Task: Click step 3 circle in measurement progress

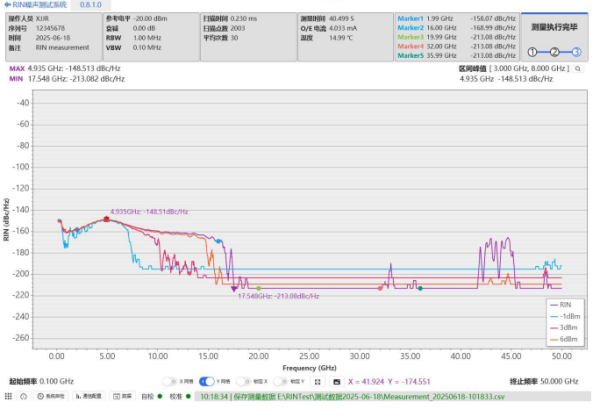Action: (576, 51)
